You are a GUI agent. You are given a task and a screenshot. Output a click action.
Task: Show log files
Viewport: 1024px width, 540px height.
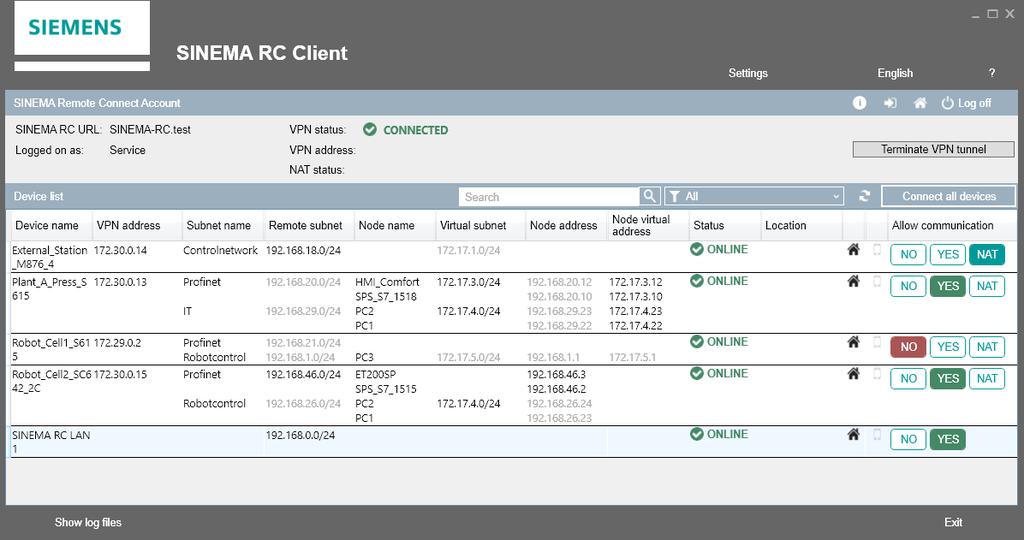point(88,522)
